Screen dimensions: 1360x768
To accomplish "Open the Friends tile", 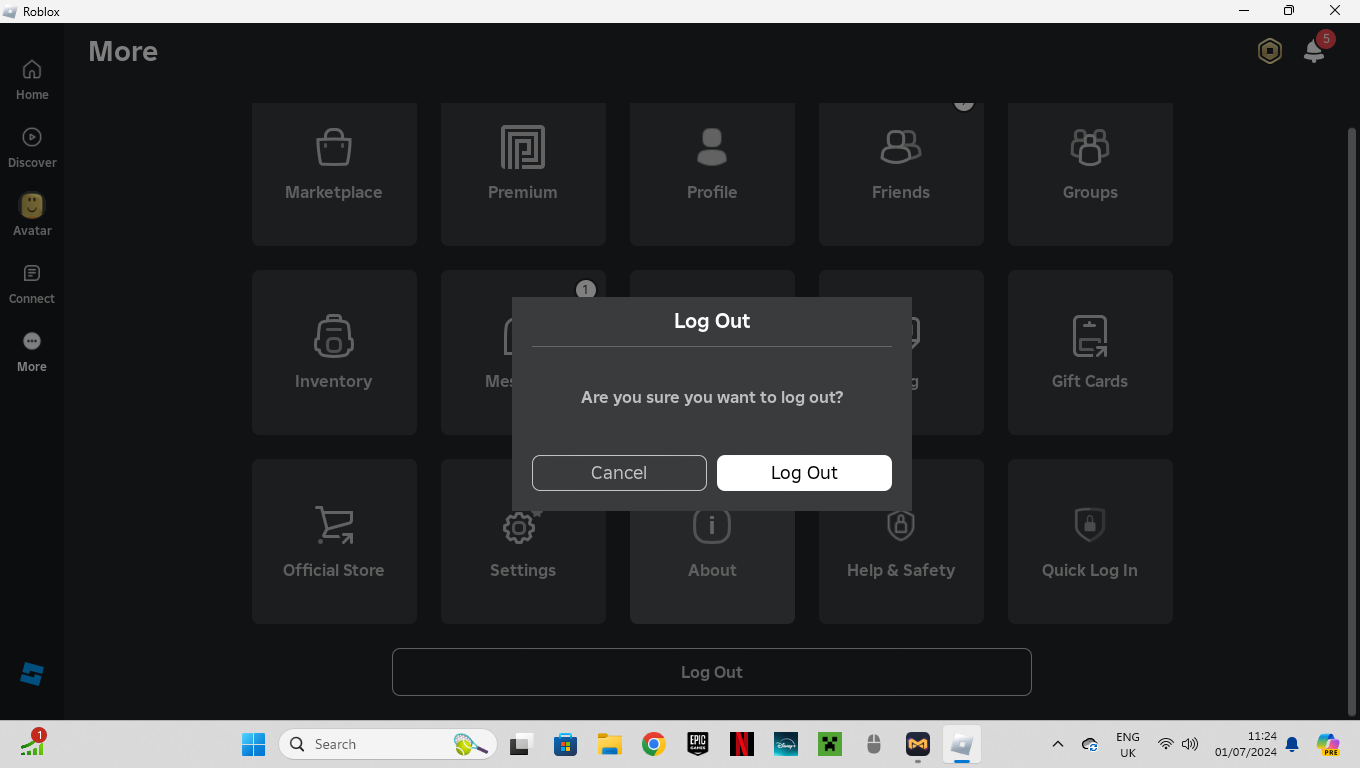I will click(901, 174).
